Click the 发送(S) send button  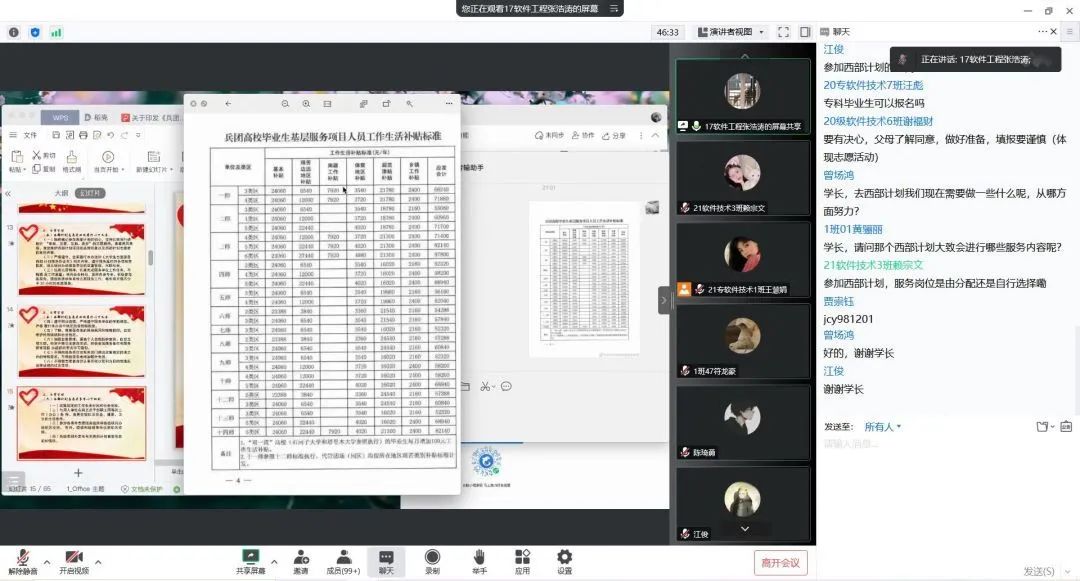(1038, 571)
